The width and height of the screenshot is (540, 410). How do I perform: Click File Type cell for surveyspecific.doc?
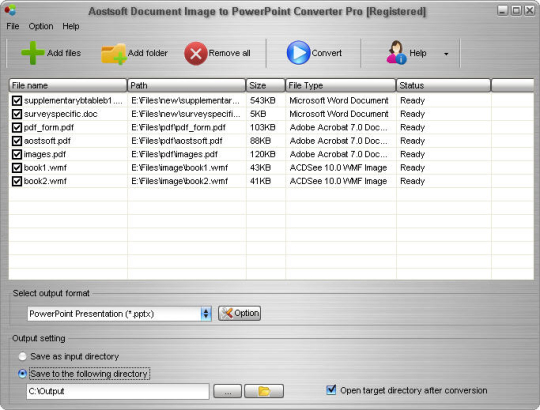tap(339, 114)
